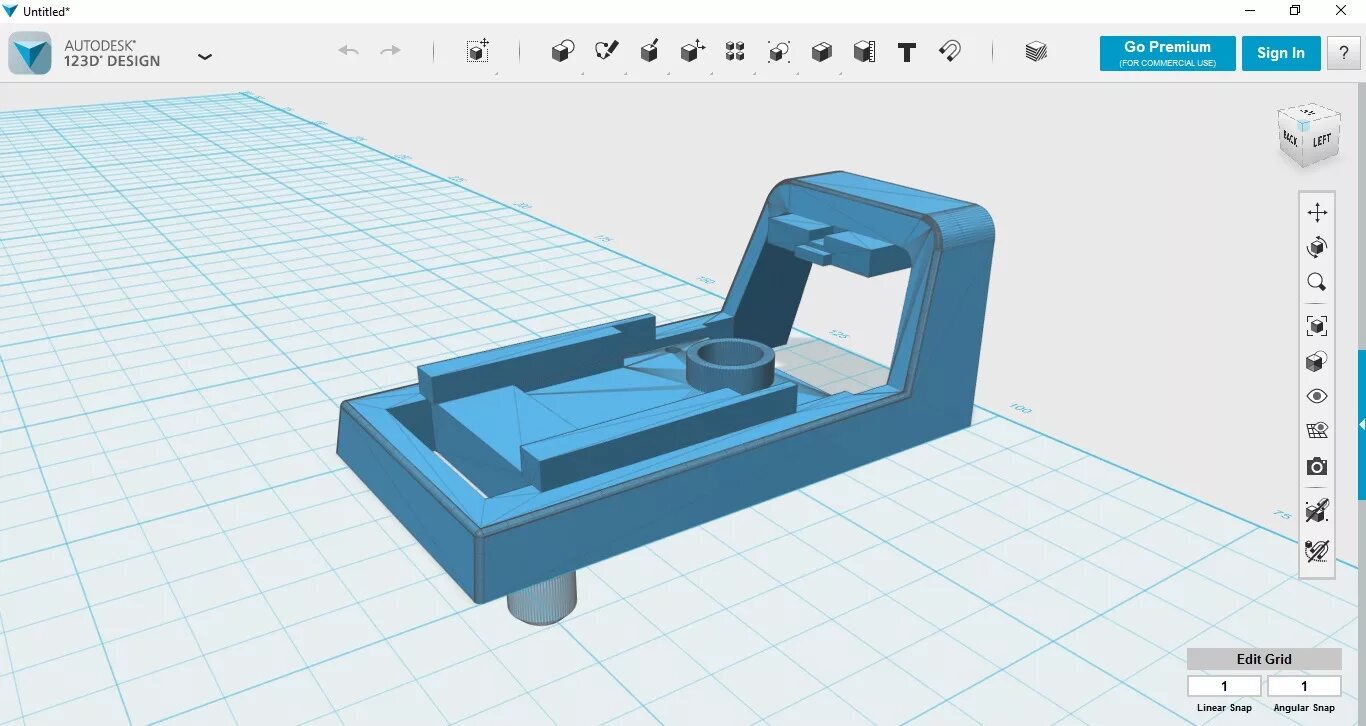Open the Combine tool menu
The height and width of the screenshot is (726, 1366).
[x=821, y=51]
